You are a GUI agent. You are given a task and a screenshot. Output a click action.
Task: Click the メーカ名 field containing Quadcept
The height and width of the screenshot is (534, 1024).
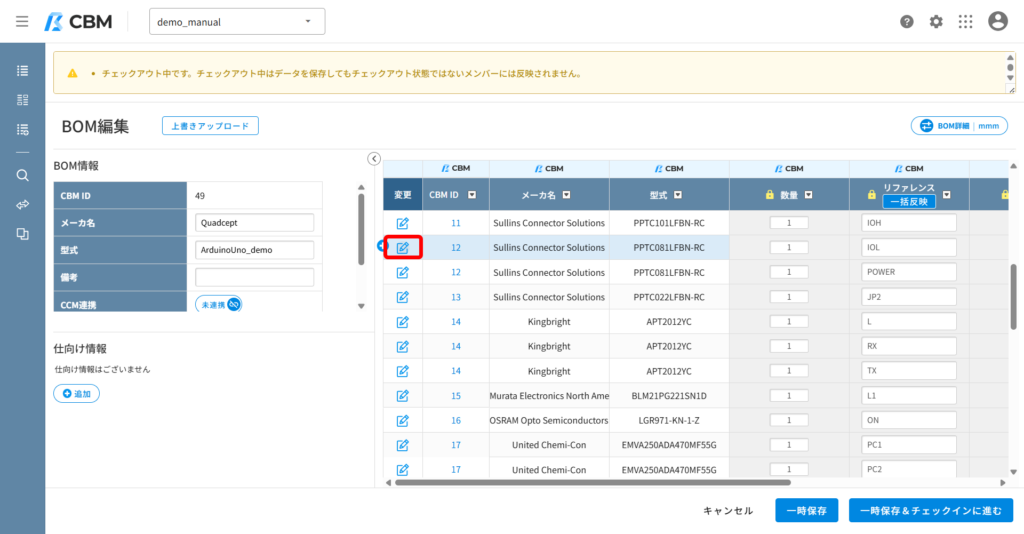[254, 223]
